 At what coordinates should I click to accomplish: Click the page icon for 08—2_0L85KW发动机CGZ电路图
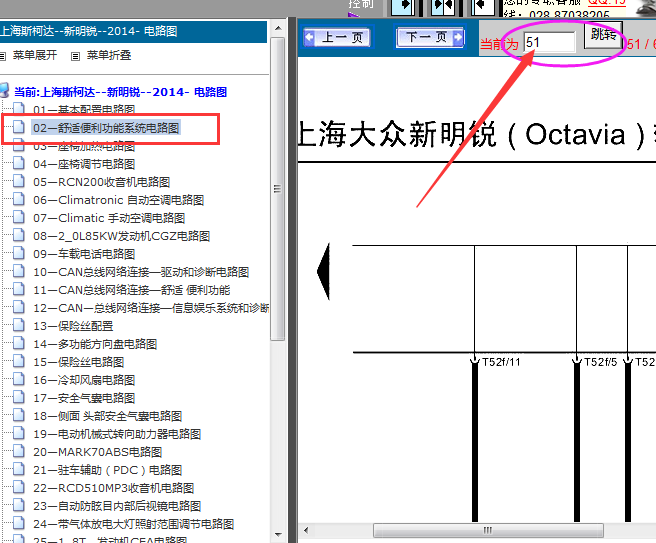18,235
